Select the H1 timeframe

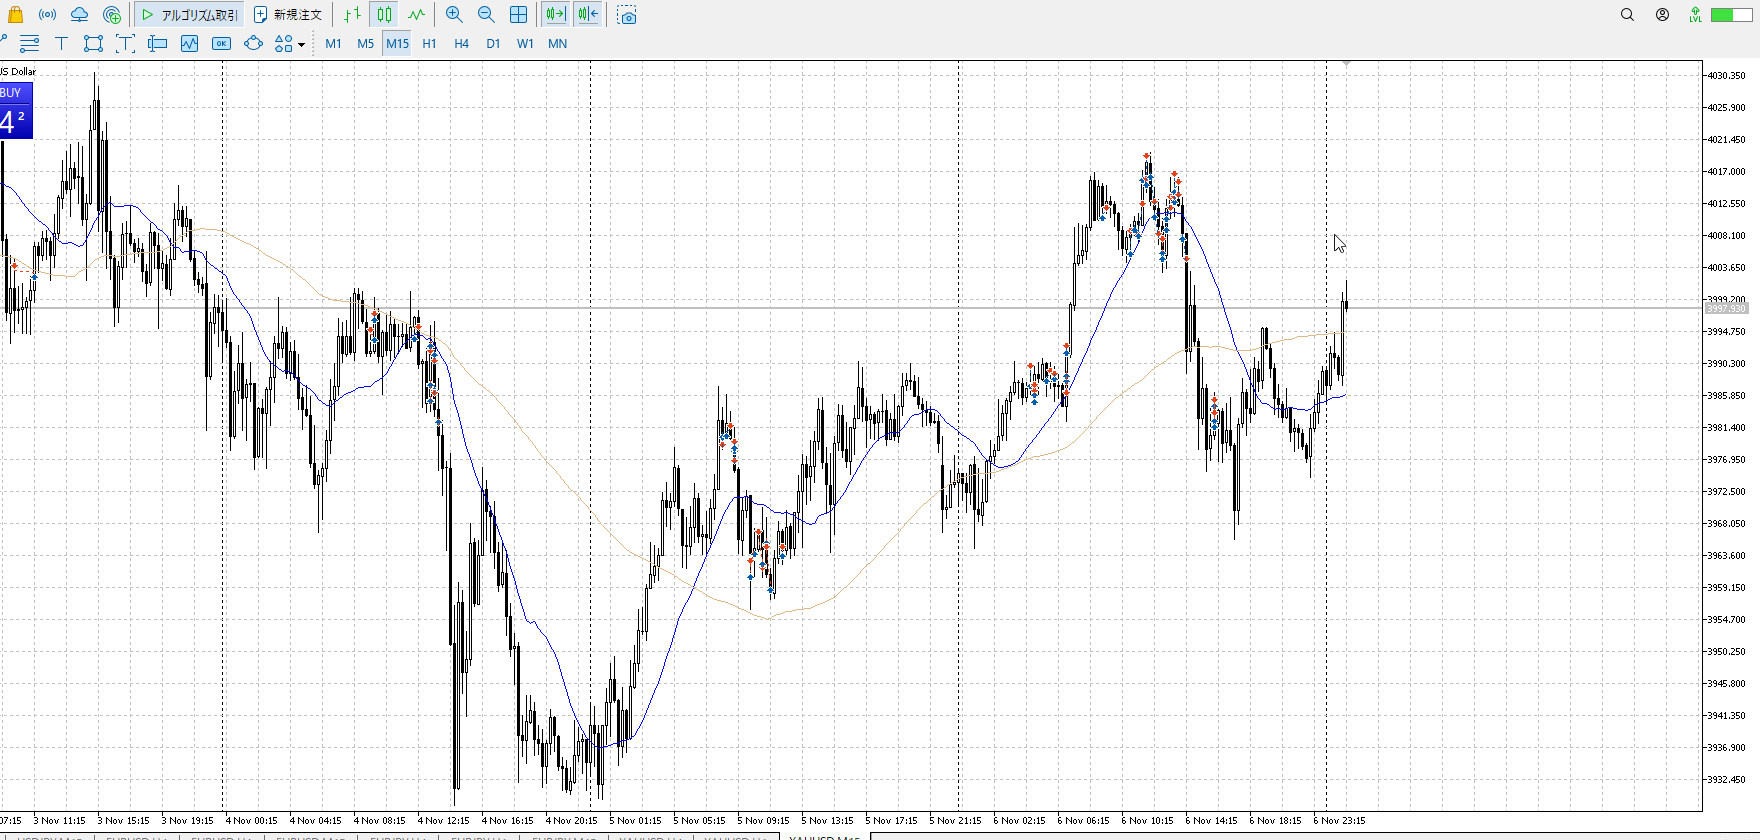pos(429,44)
